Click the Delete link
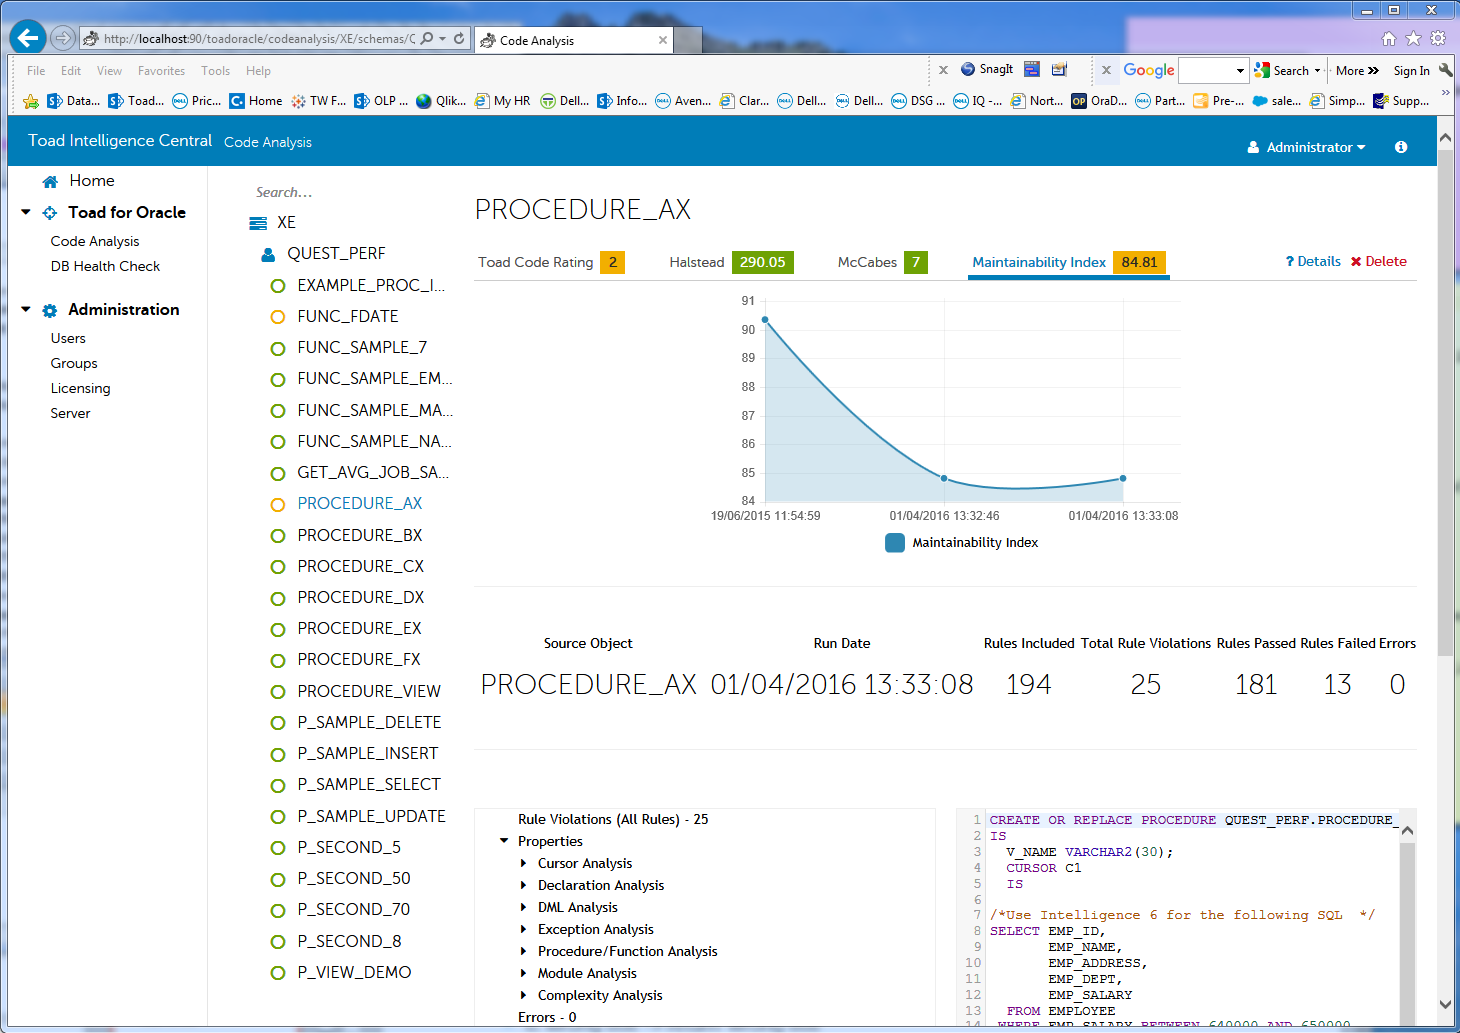Image resolution: width=1460 pixels, height=1033 pixels. 1378,261
